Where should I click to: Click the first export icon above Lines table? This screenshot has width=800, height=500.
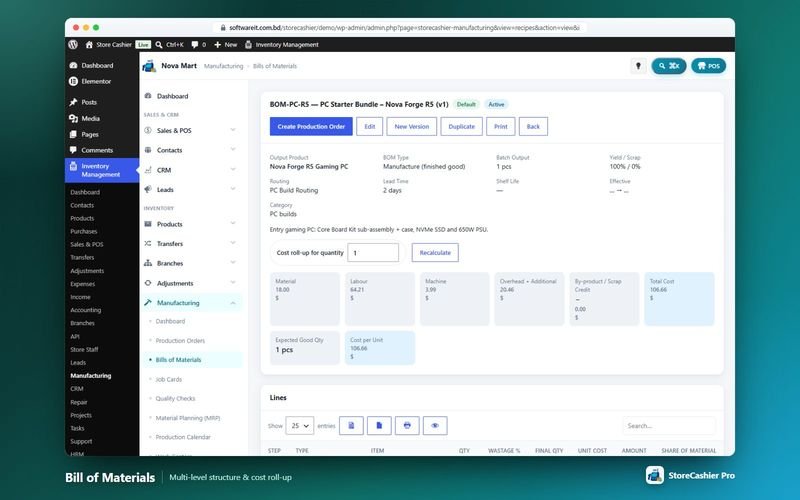351,426
